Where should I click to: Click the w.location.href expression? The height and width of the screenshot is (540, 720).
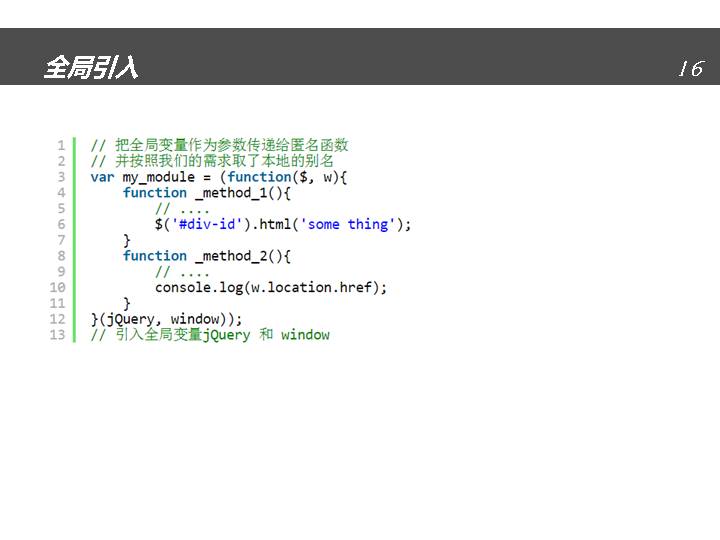coord(310,287)
